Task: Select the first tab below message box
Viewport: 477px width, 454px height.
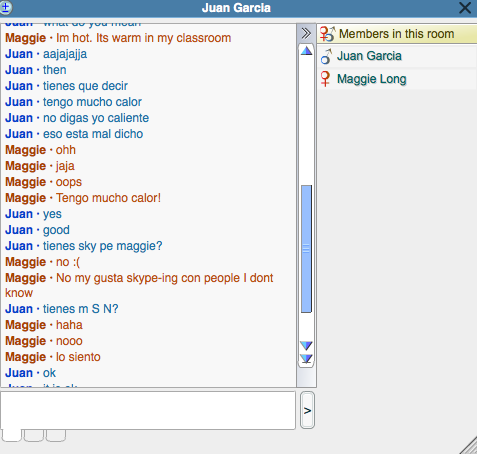Action: coord(12,436)
